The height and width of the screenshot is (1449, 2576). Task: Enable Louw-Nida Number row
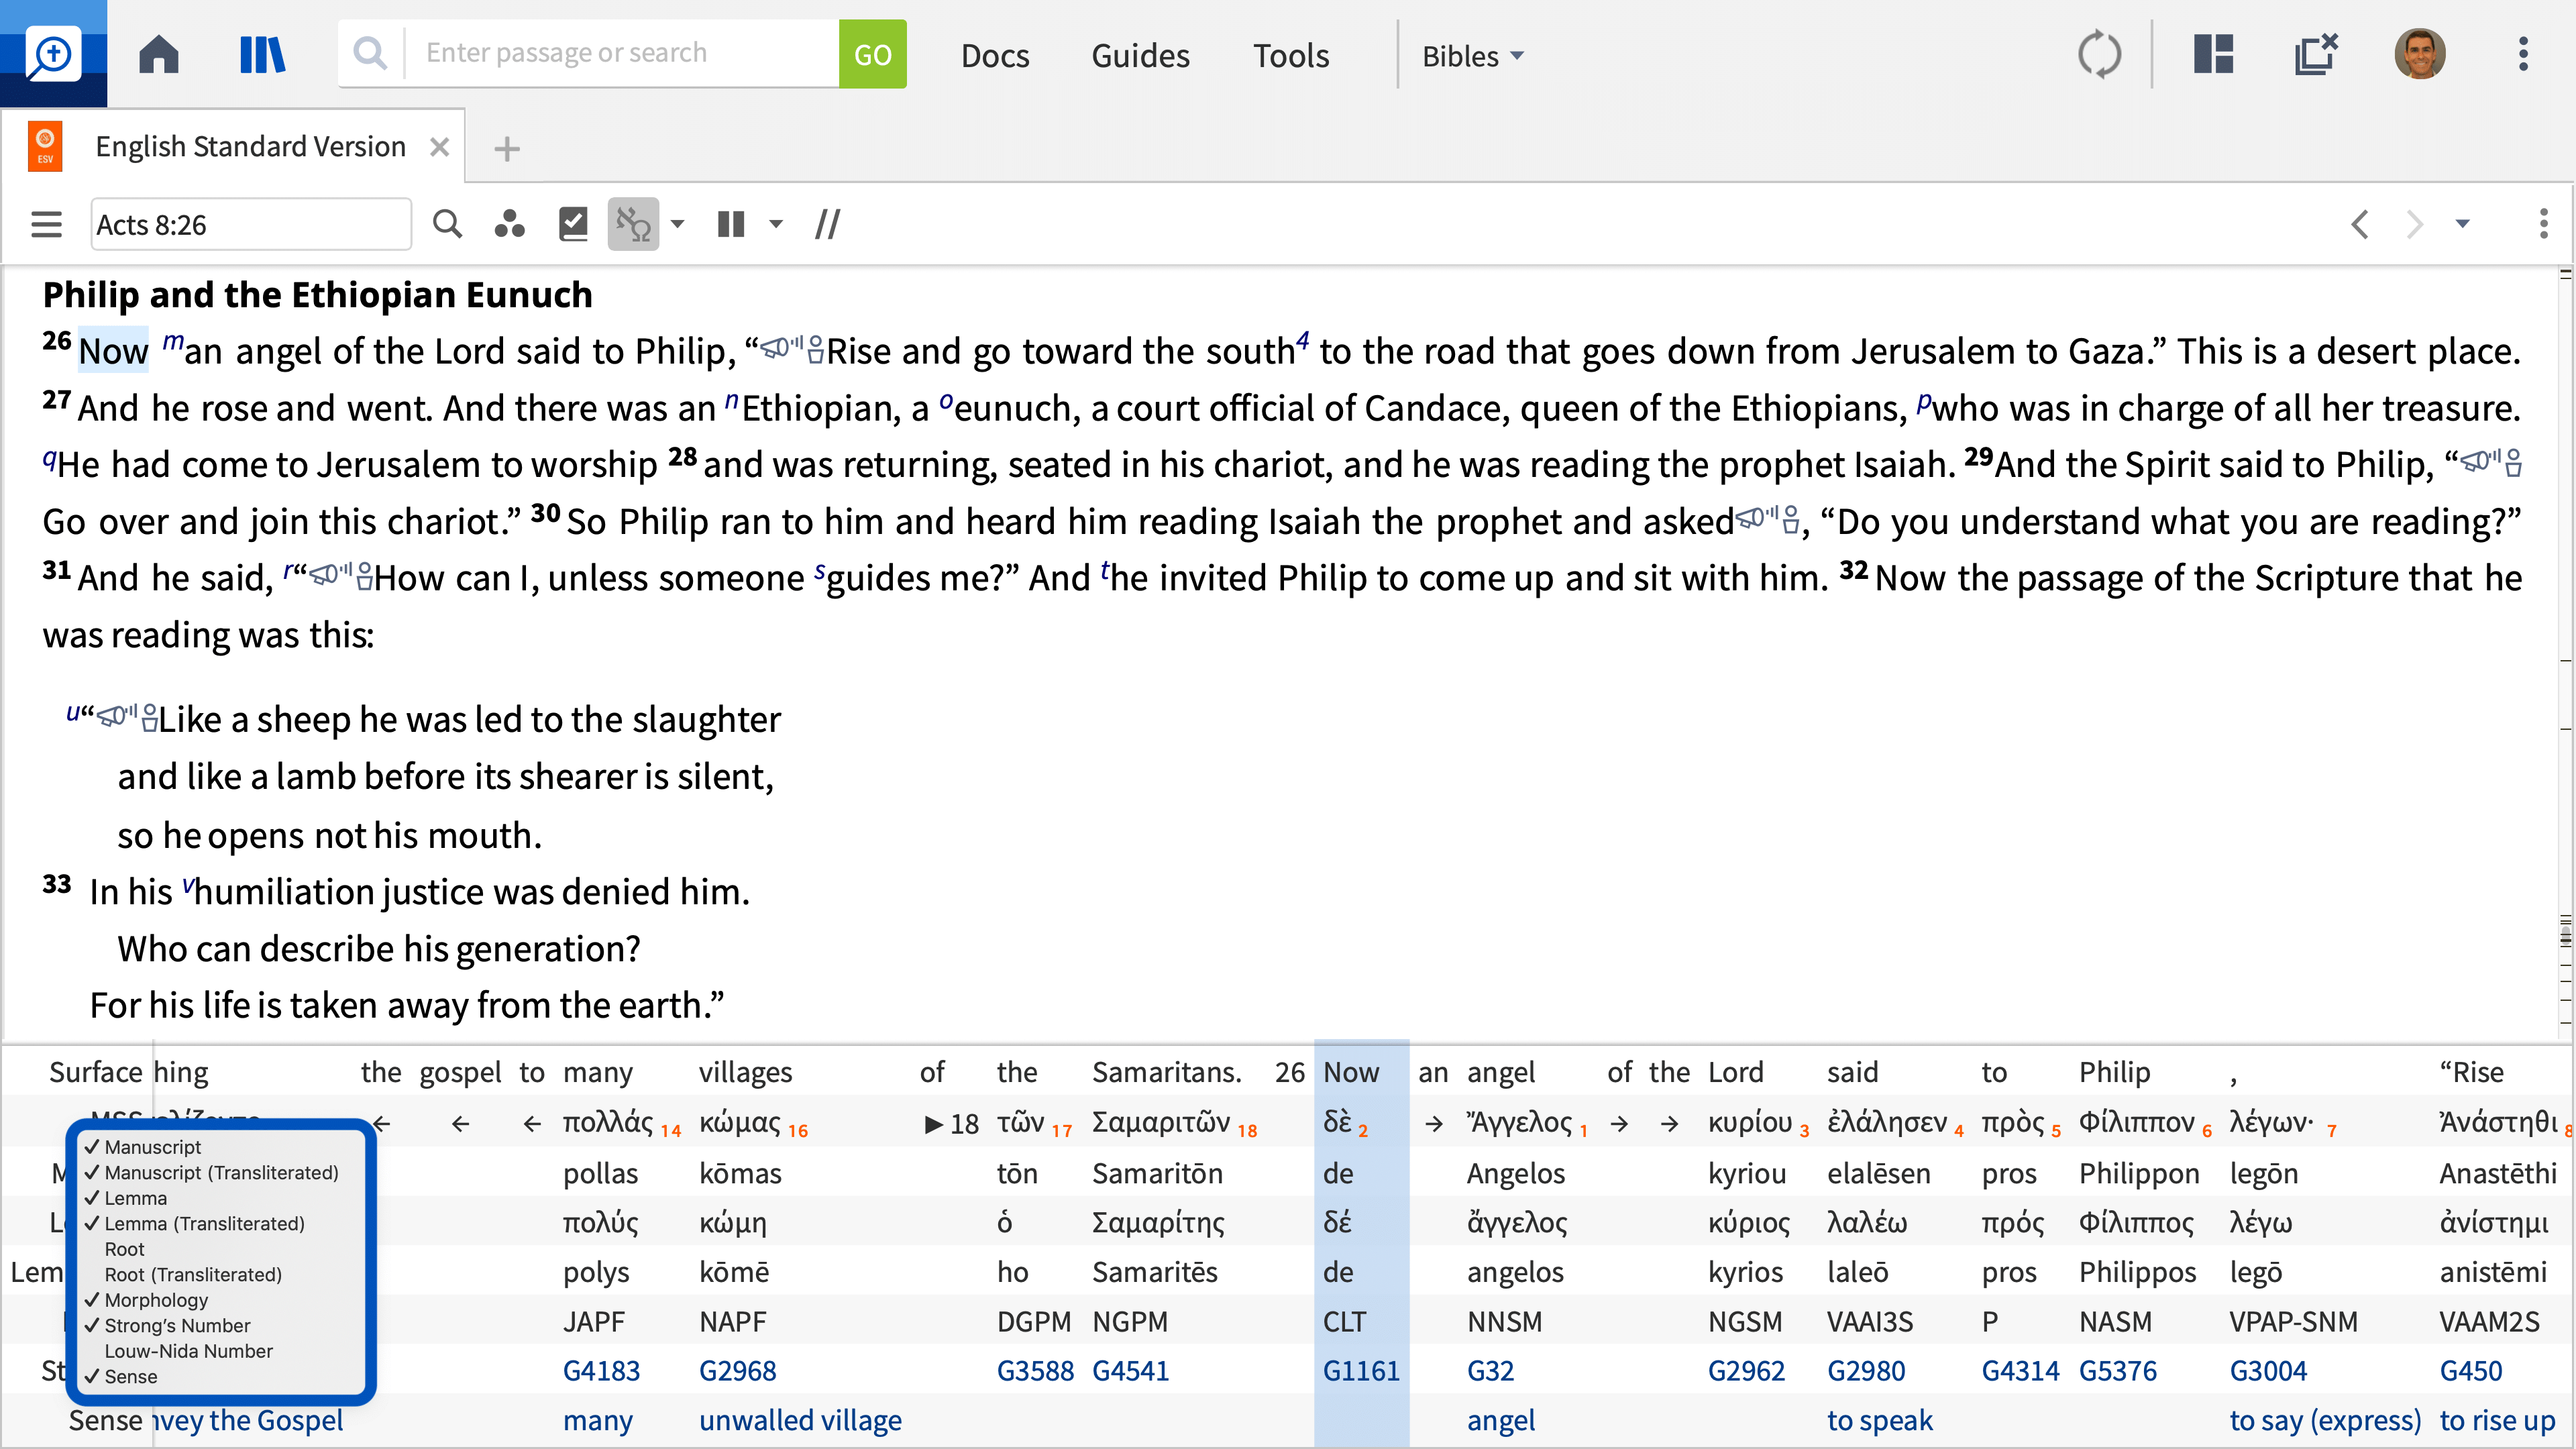(x=188, y=1351)
